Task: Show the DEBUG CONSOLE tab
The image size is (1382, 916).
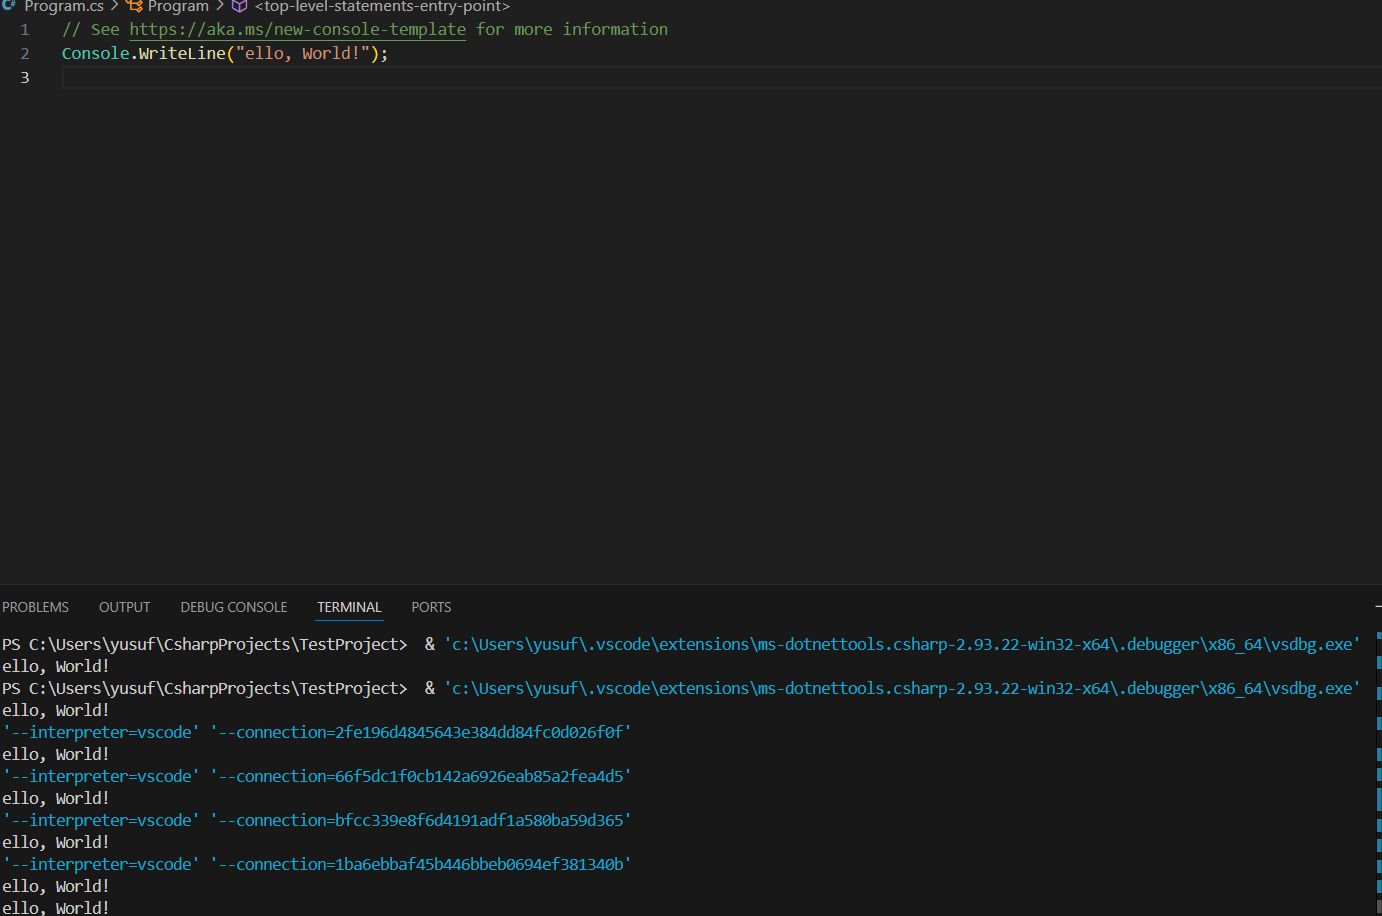Action: coord(233,607)
